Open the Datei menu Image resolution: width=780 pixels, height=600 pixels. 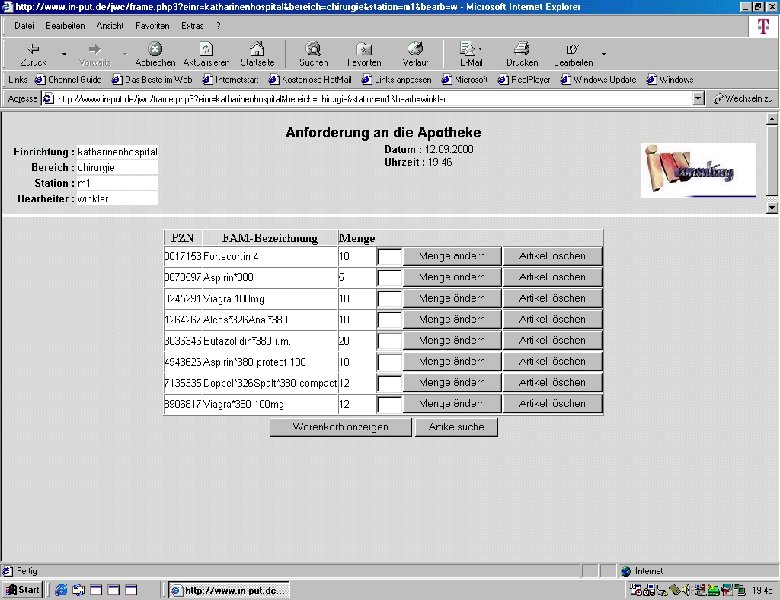coord(24,26)
